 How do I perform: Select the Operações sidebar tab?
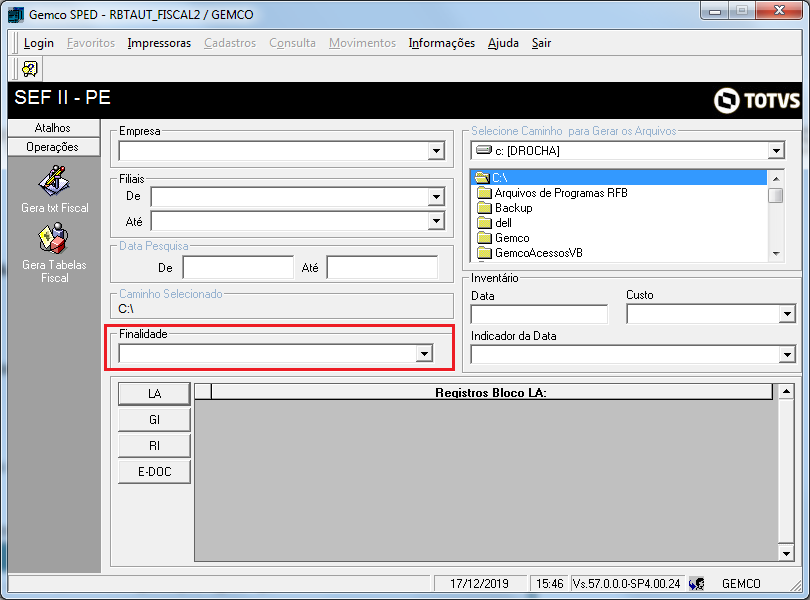[x=54, y=147]
